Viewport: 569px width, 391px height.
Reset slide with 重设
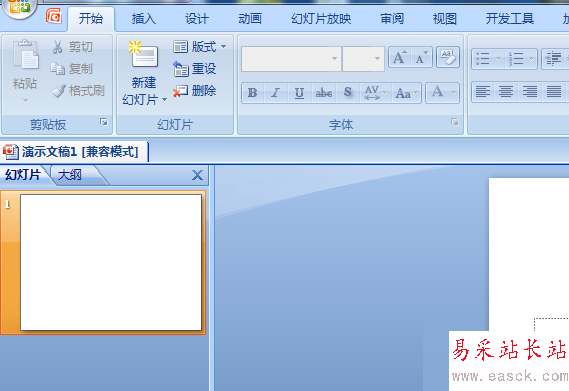pyautogui.click(x=195, y=69)
